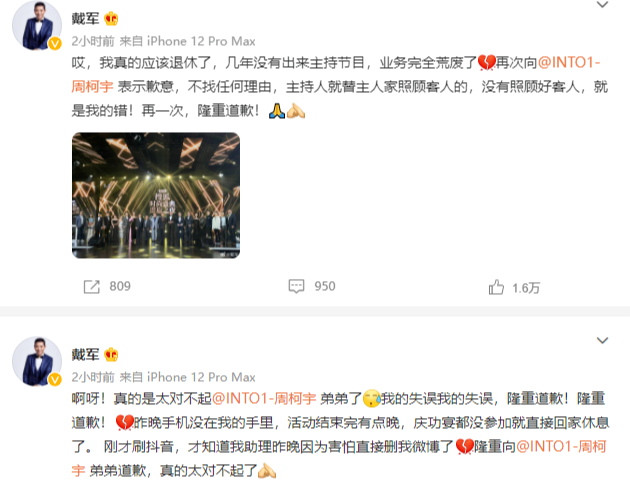
Task: Click the first post's 2小时前 timestamp
Action: coord(93,41)
